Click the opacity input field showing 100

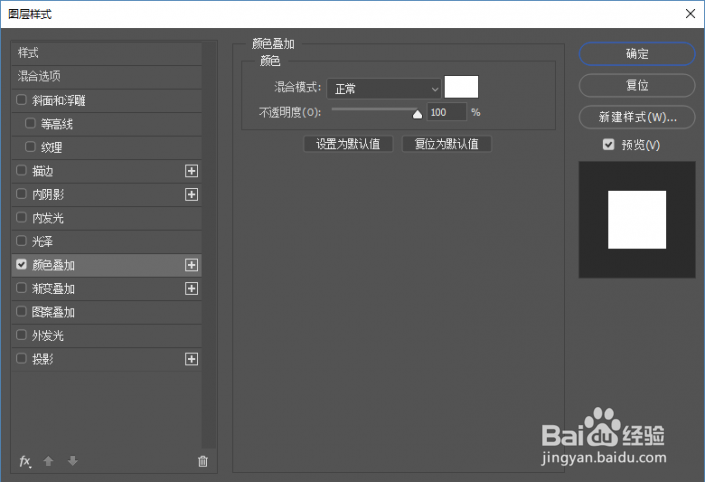click(446, 112)
